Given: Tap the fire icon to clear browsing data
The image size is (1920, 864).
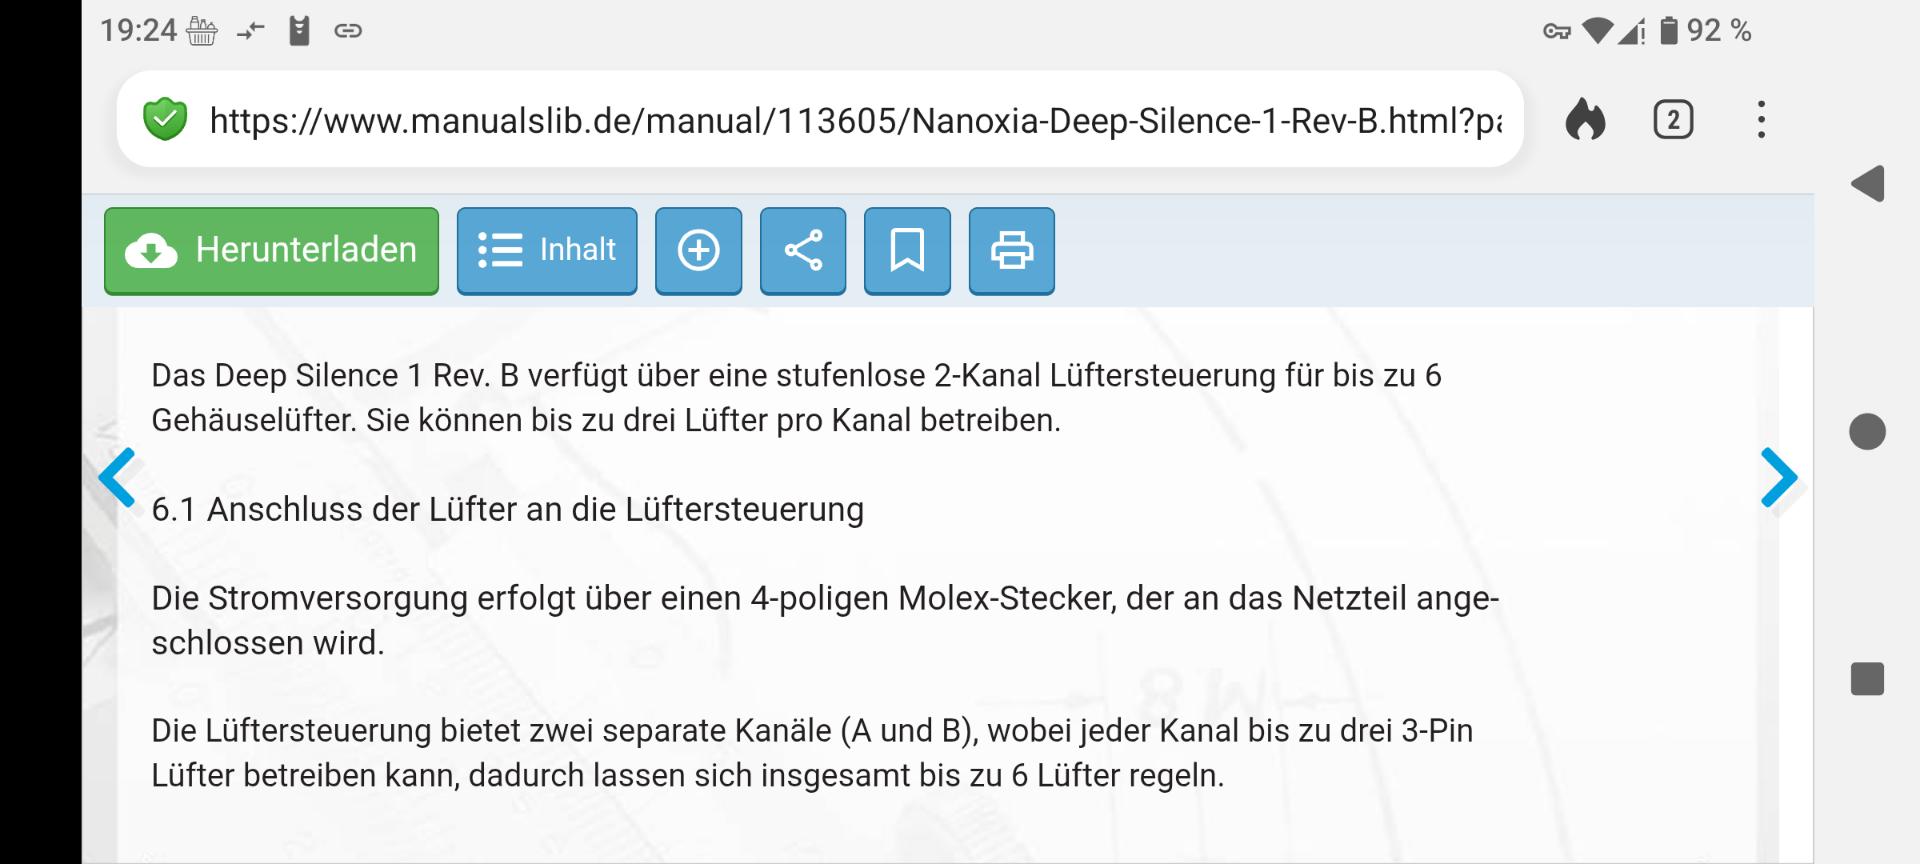Looking at the screenshot, I should click(1585, 120).
